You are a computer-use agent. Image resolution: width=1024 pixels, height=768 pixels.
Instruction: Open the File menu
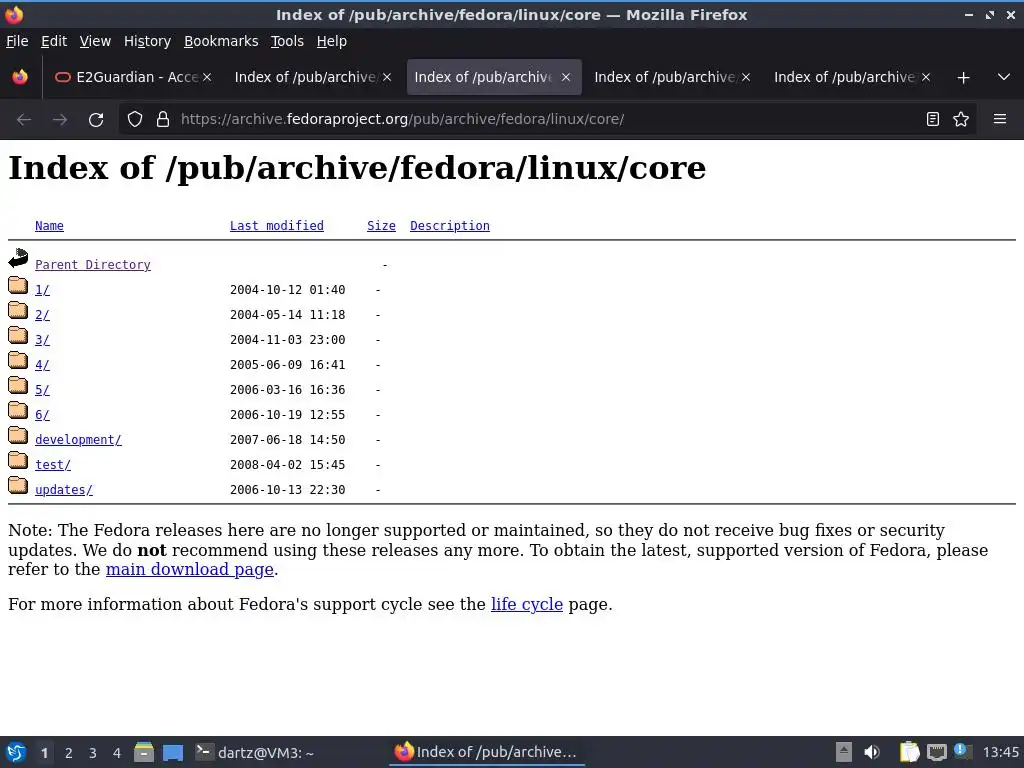coord(17,41)
